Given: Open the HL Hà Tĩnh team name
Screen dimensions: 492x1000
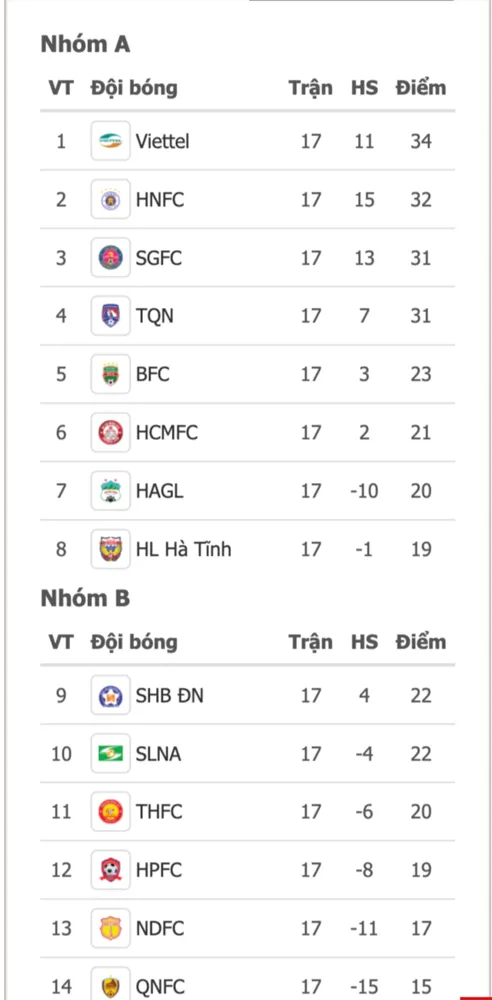Looking at the screenshot, I should [x=183, y=549].
